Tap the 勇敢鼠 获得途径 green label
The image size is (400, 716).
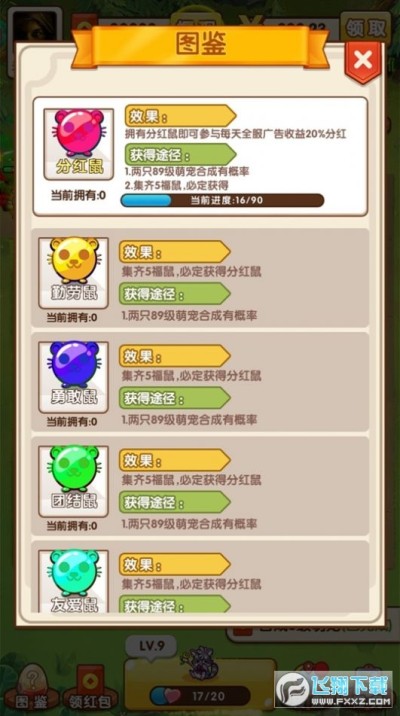tap(175, 398)
